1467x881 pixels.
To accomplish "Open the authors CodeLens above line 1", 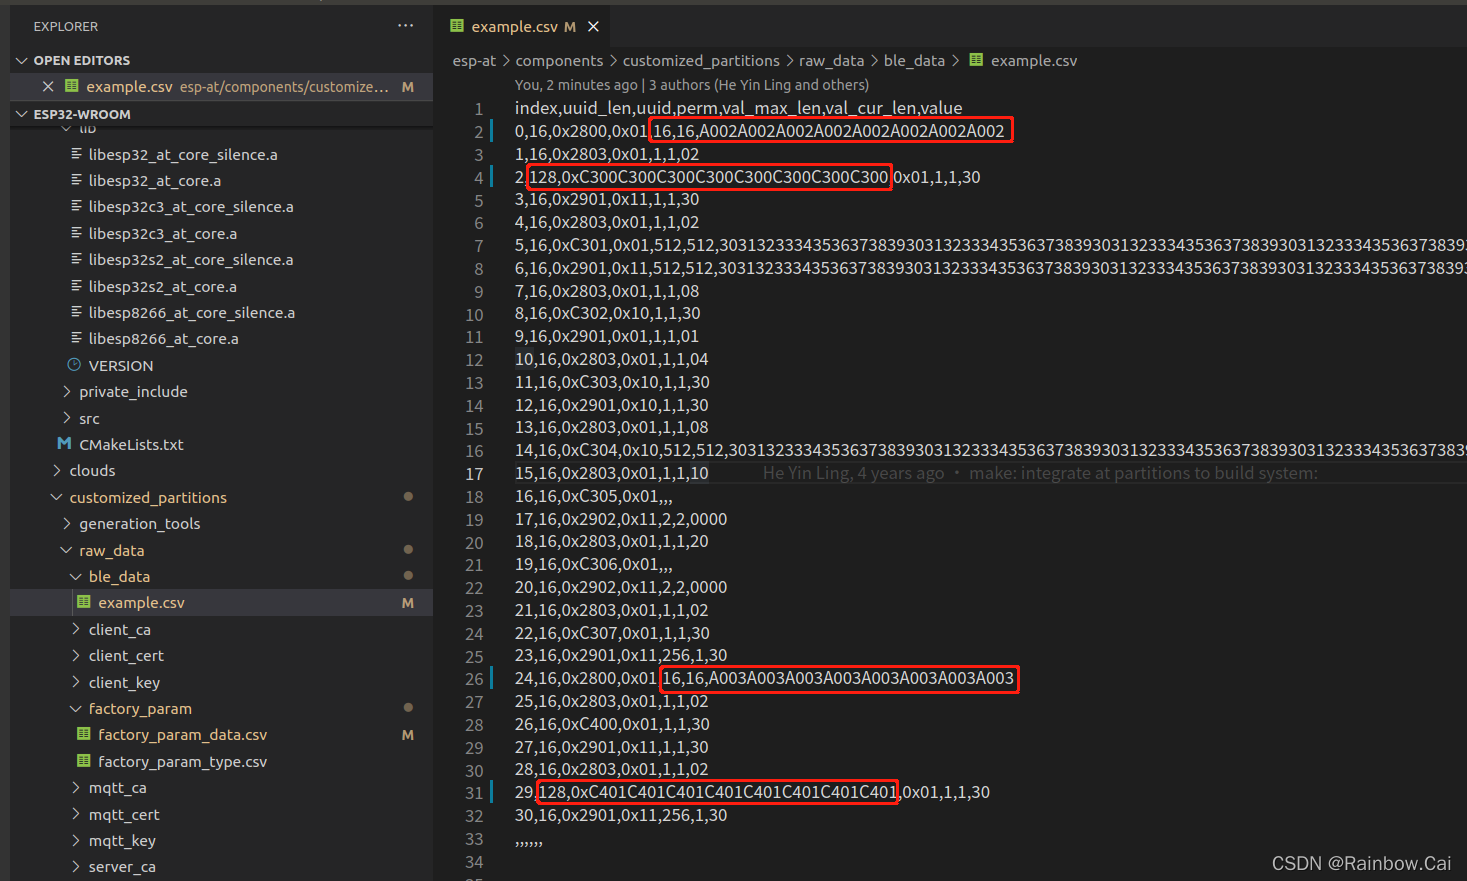I will [692, 85].
